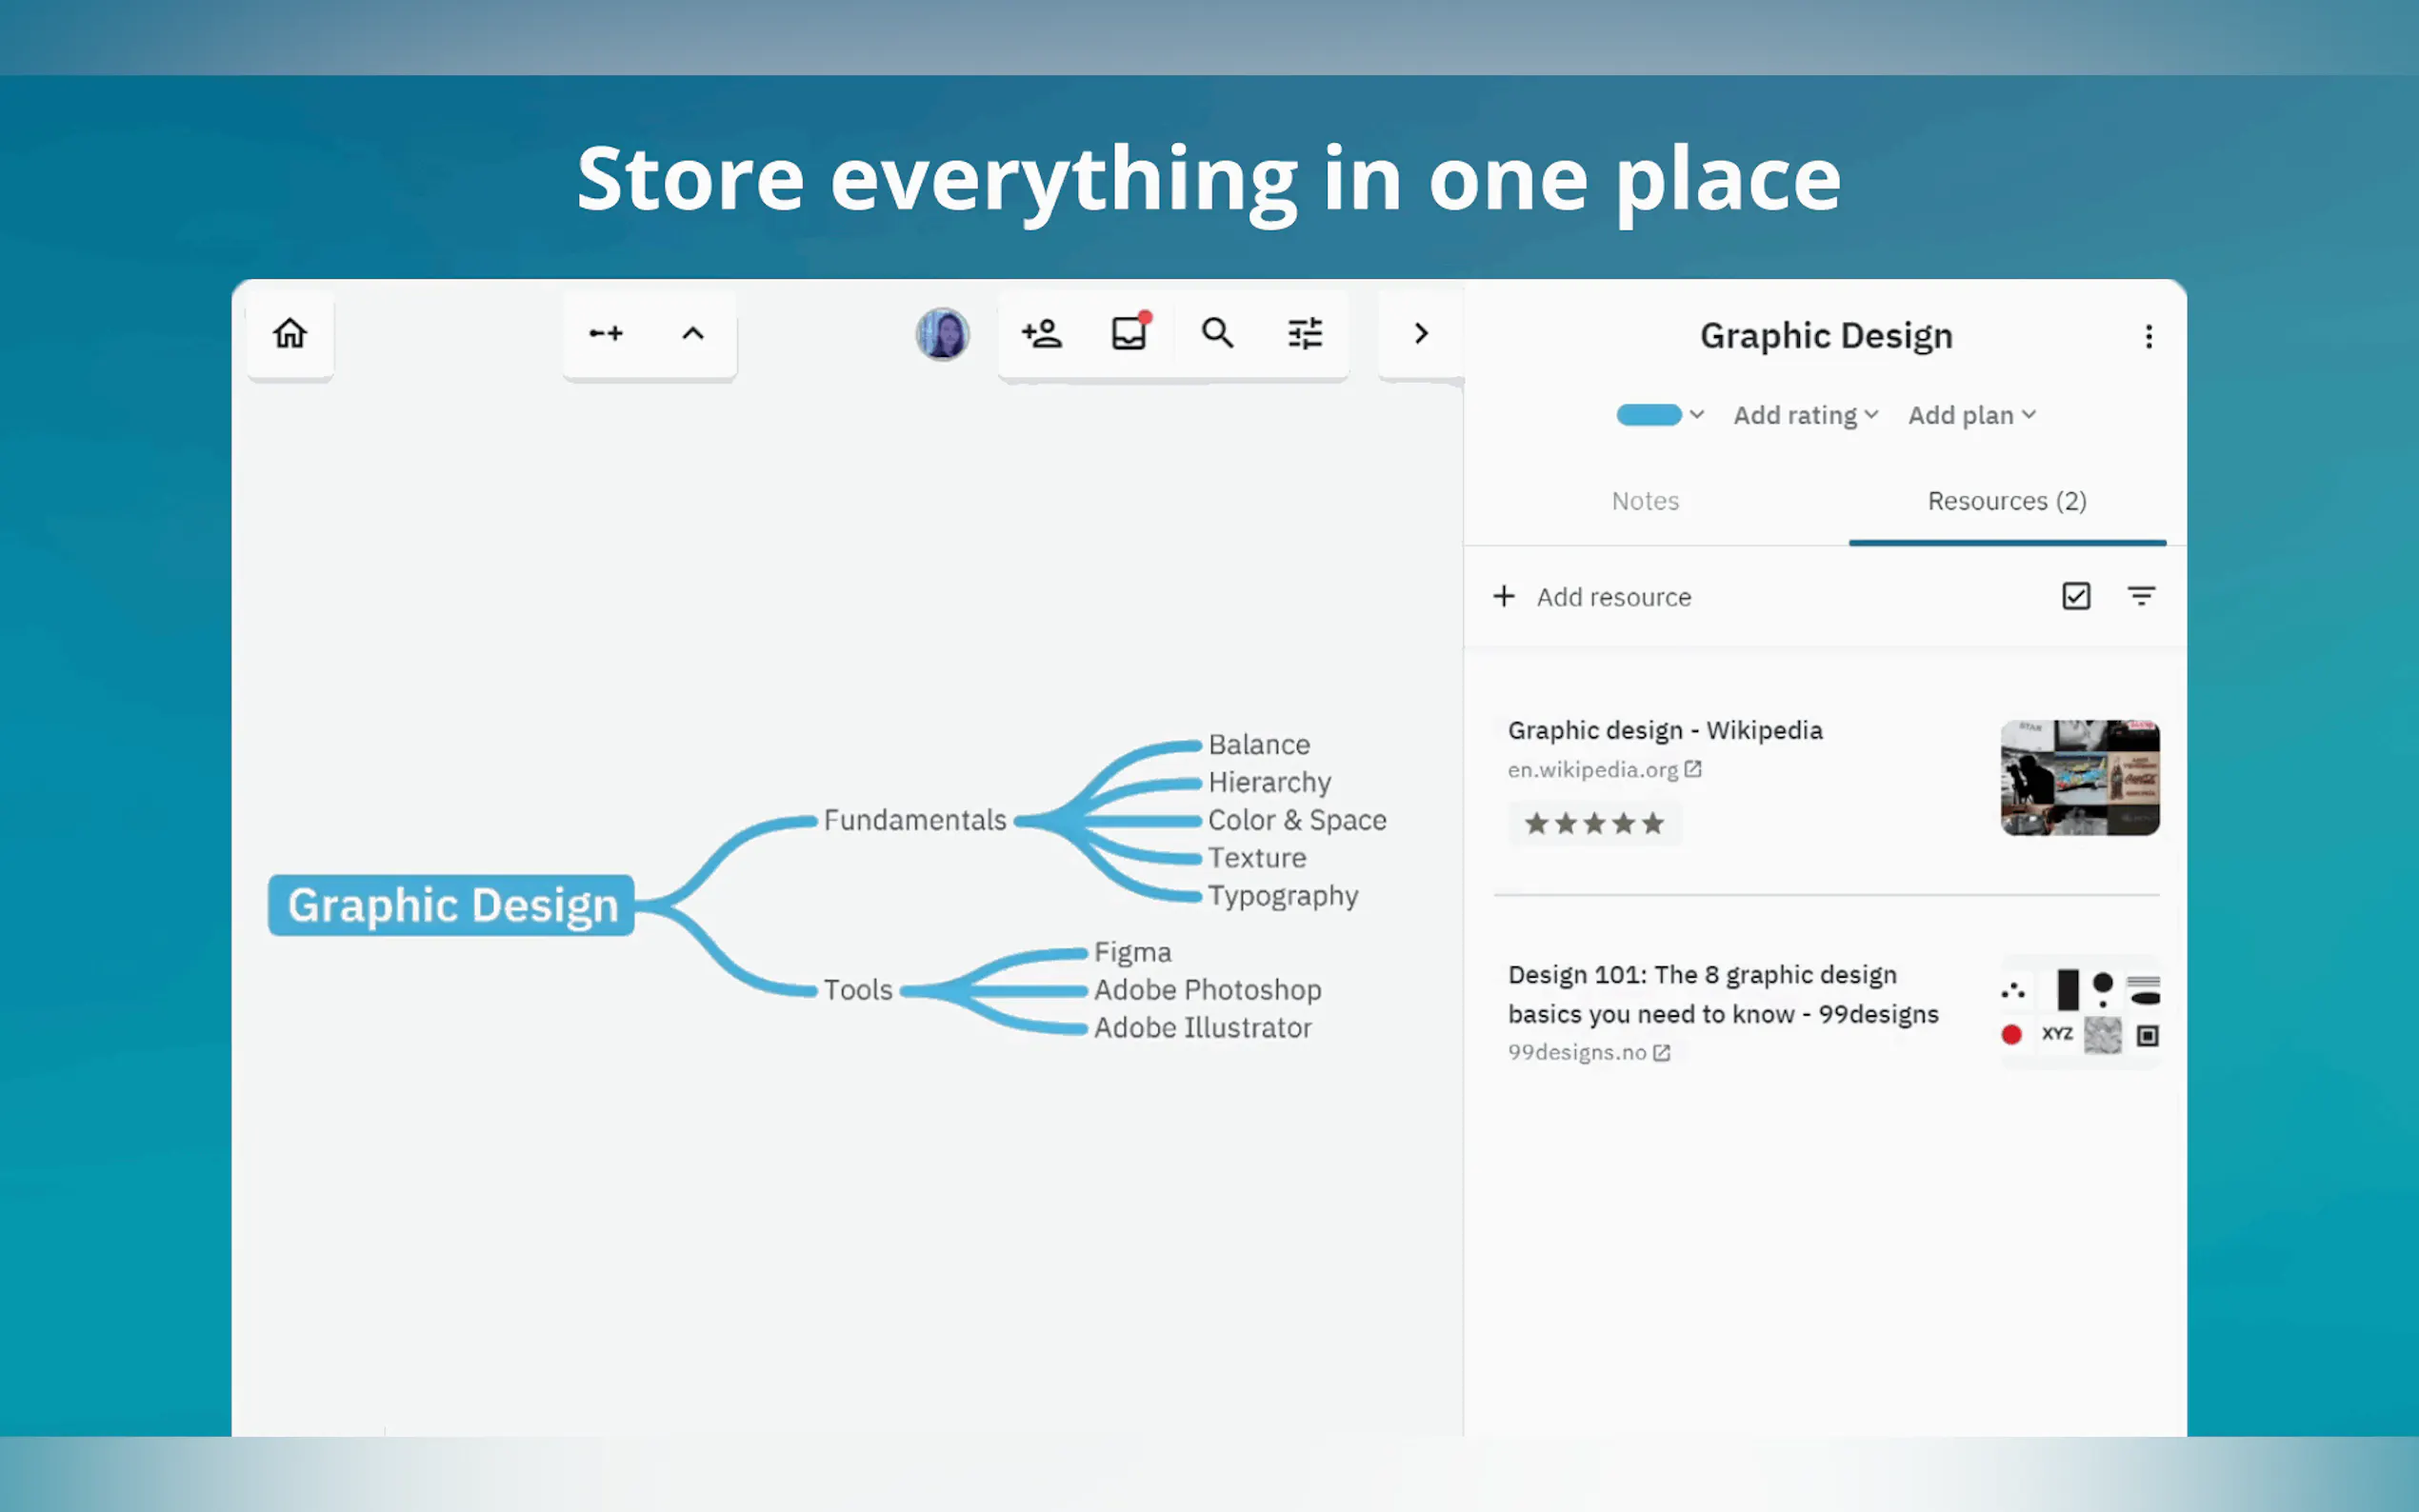Click the five-star rating on Wikipedia resource
Viewport: 2419px width, 1512px height.
pos(1594,823)
